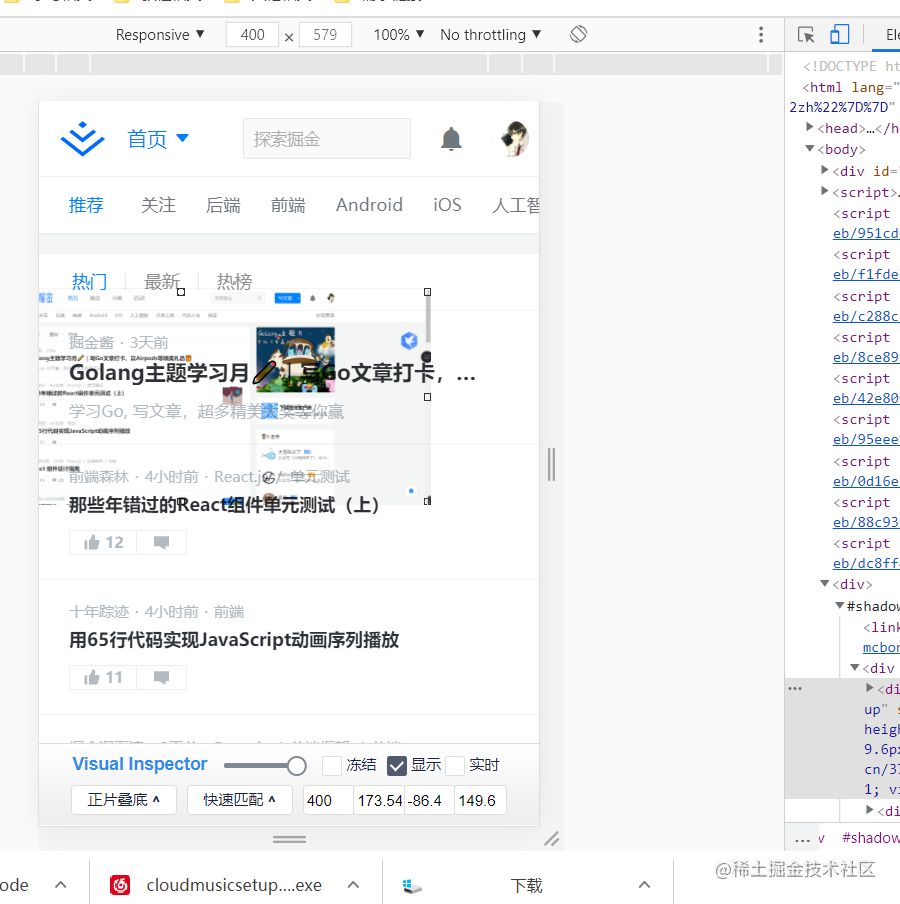The width and height of the screenshot is (900, 904).
Task: Toggle the device toolbar icon
Action: click(x=839, y=35)
